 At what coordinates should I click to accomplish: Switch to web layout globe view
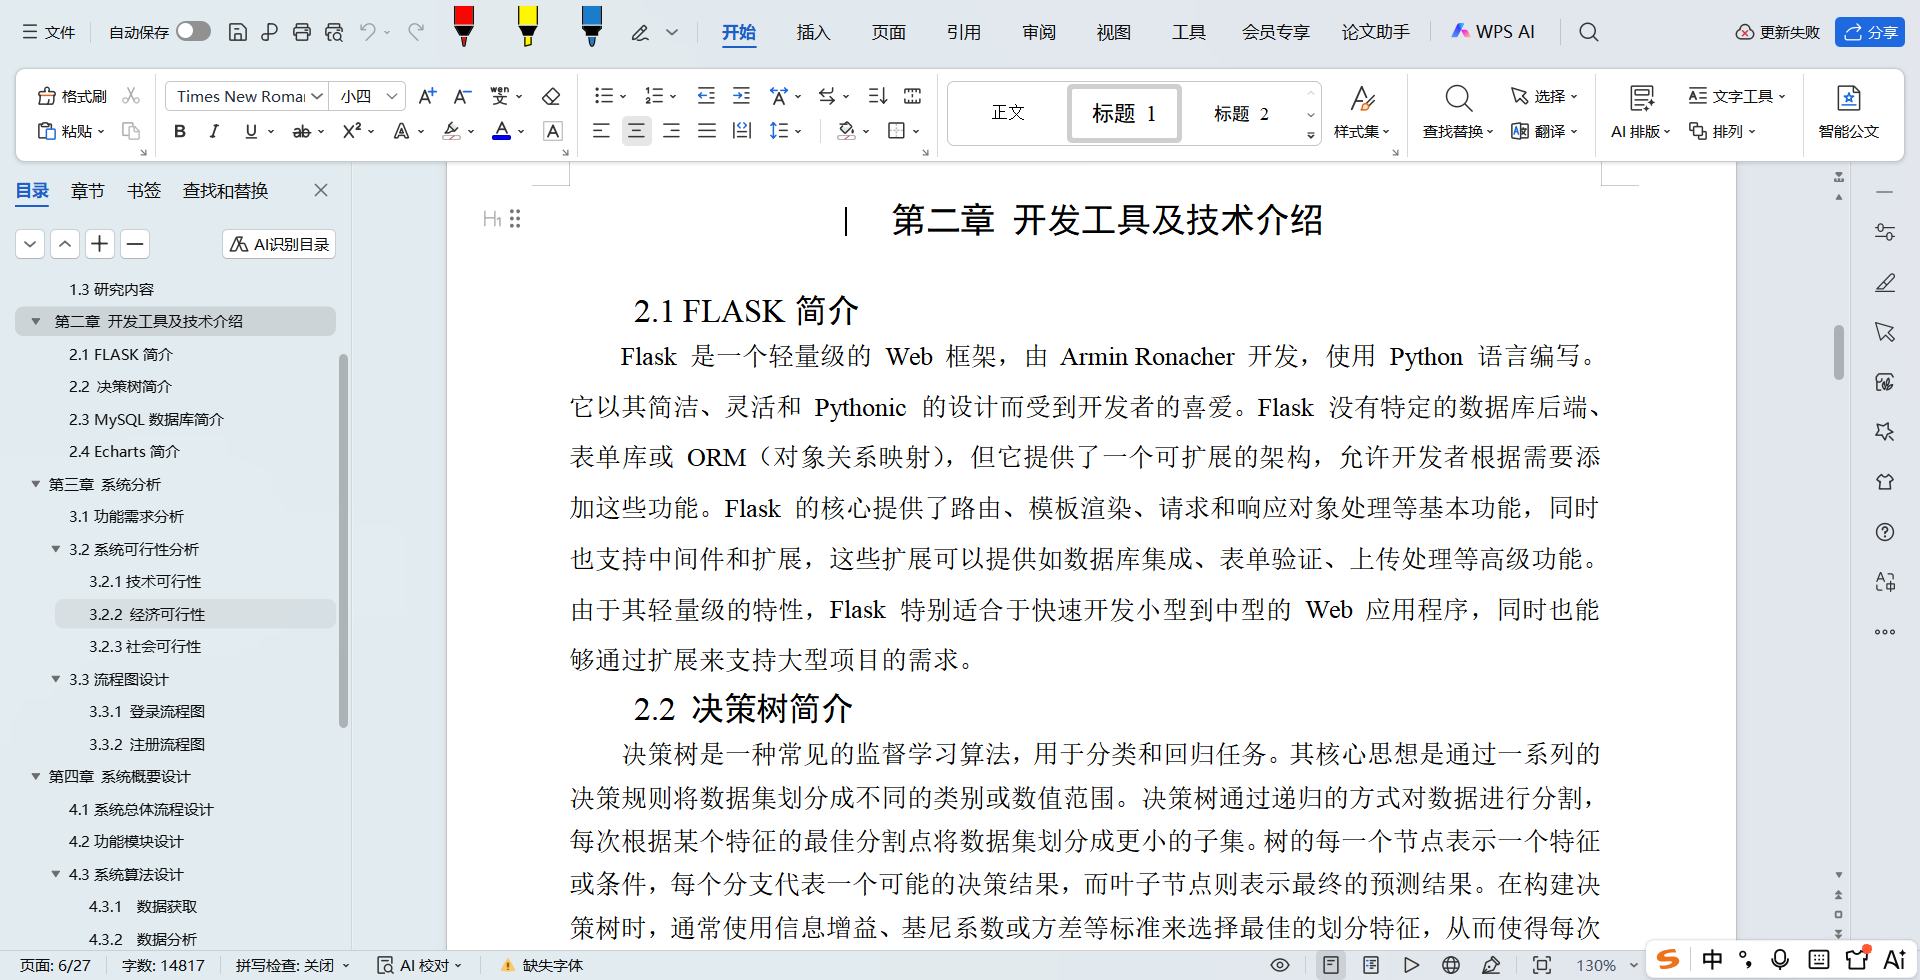click(x=1451, y=965)
